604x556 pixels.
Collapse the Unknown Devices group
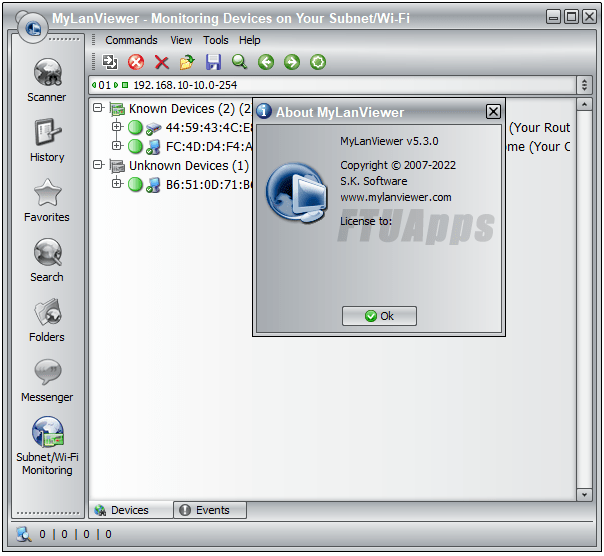click(99, 165)
